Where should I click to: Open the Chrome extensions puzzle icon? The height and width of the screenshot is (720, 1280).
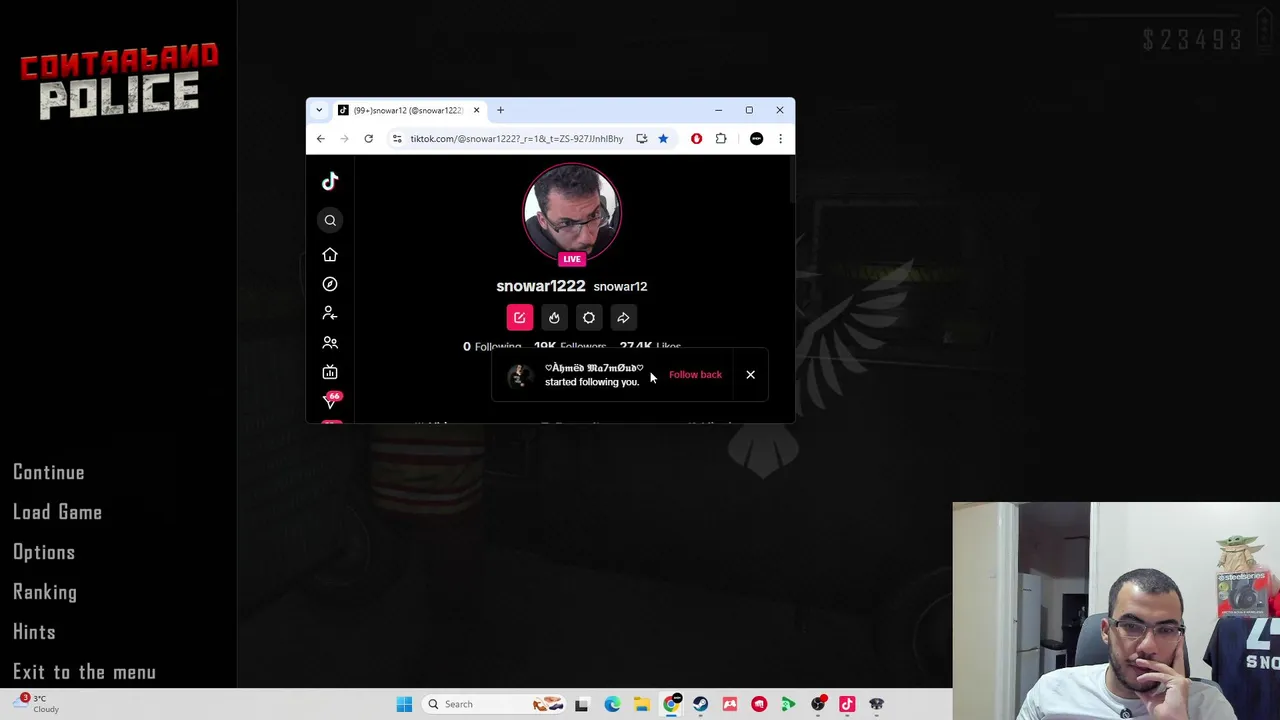click(721, 139)
